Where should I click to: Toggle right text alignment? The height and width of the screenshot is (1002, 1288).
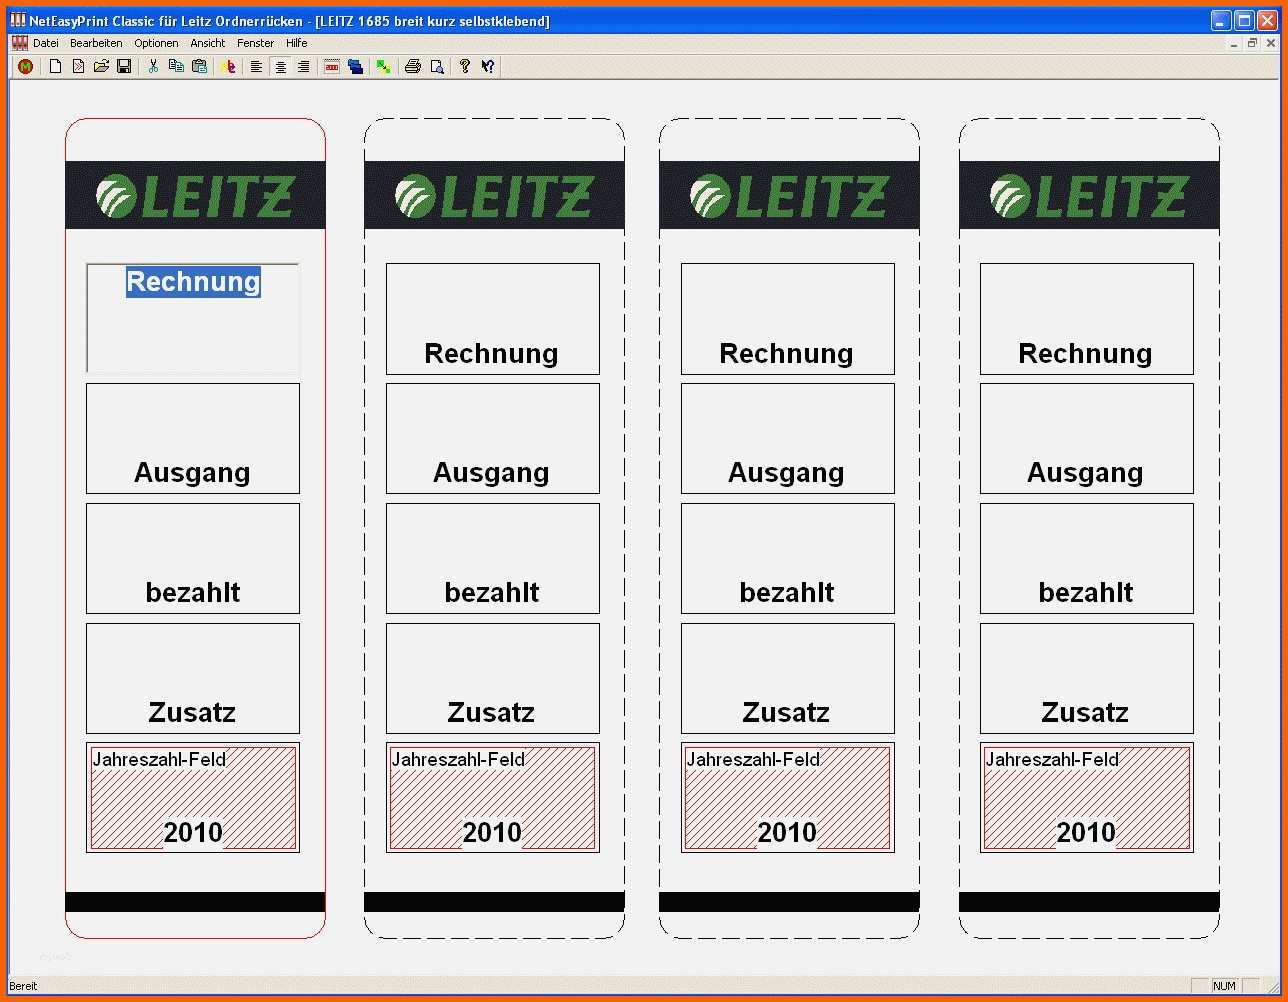point(303,67)
